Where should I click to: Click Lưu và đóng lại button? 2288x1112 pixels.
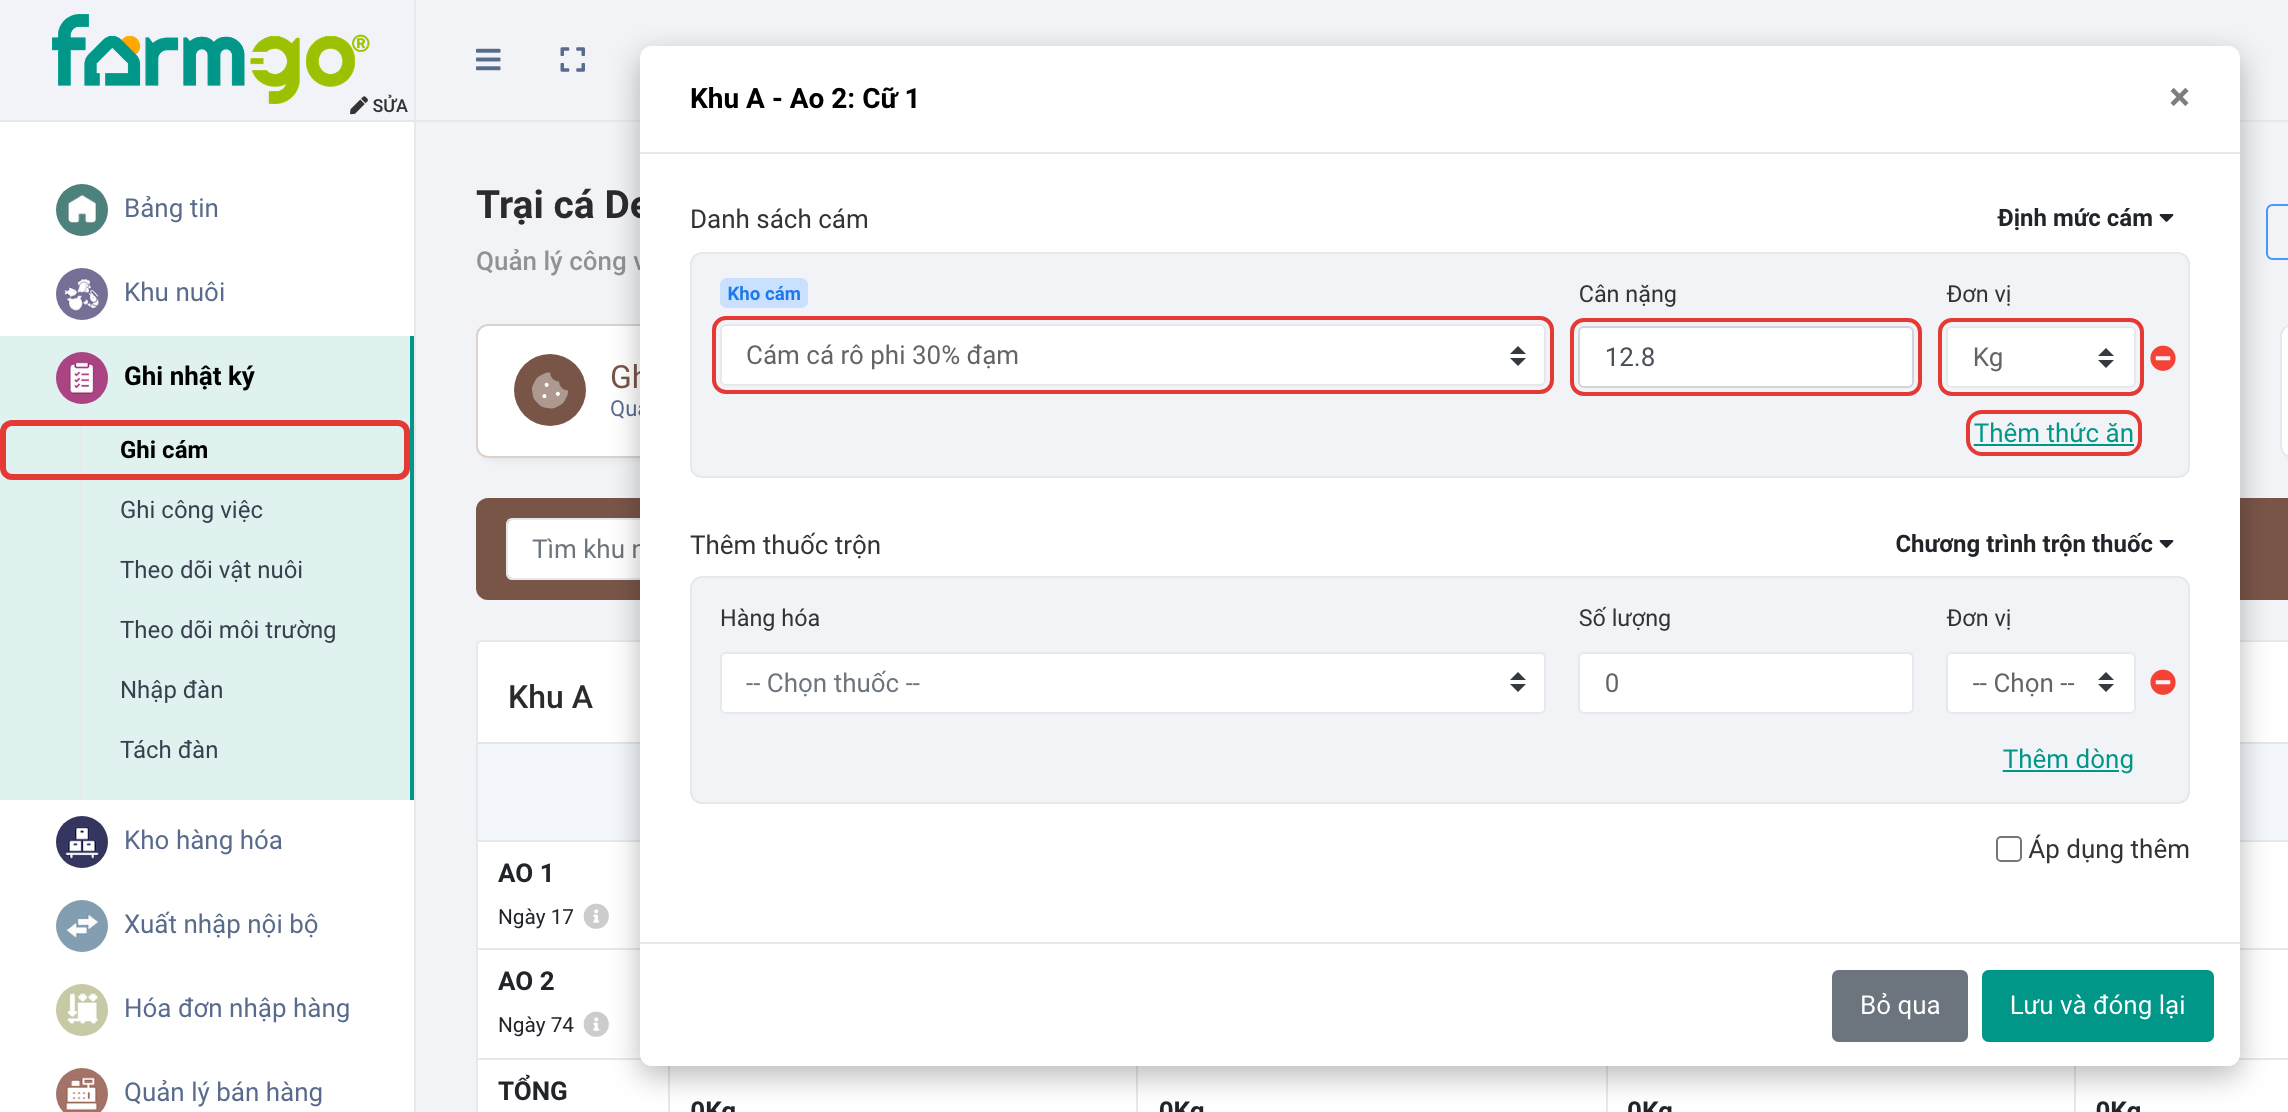tap(2098, 1006)
